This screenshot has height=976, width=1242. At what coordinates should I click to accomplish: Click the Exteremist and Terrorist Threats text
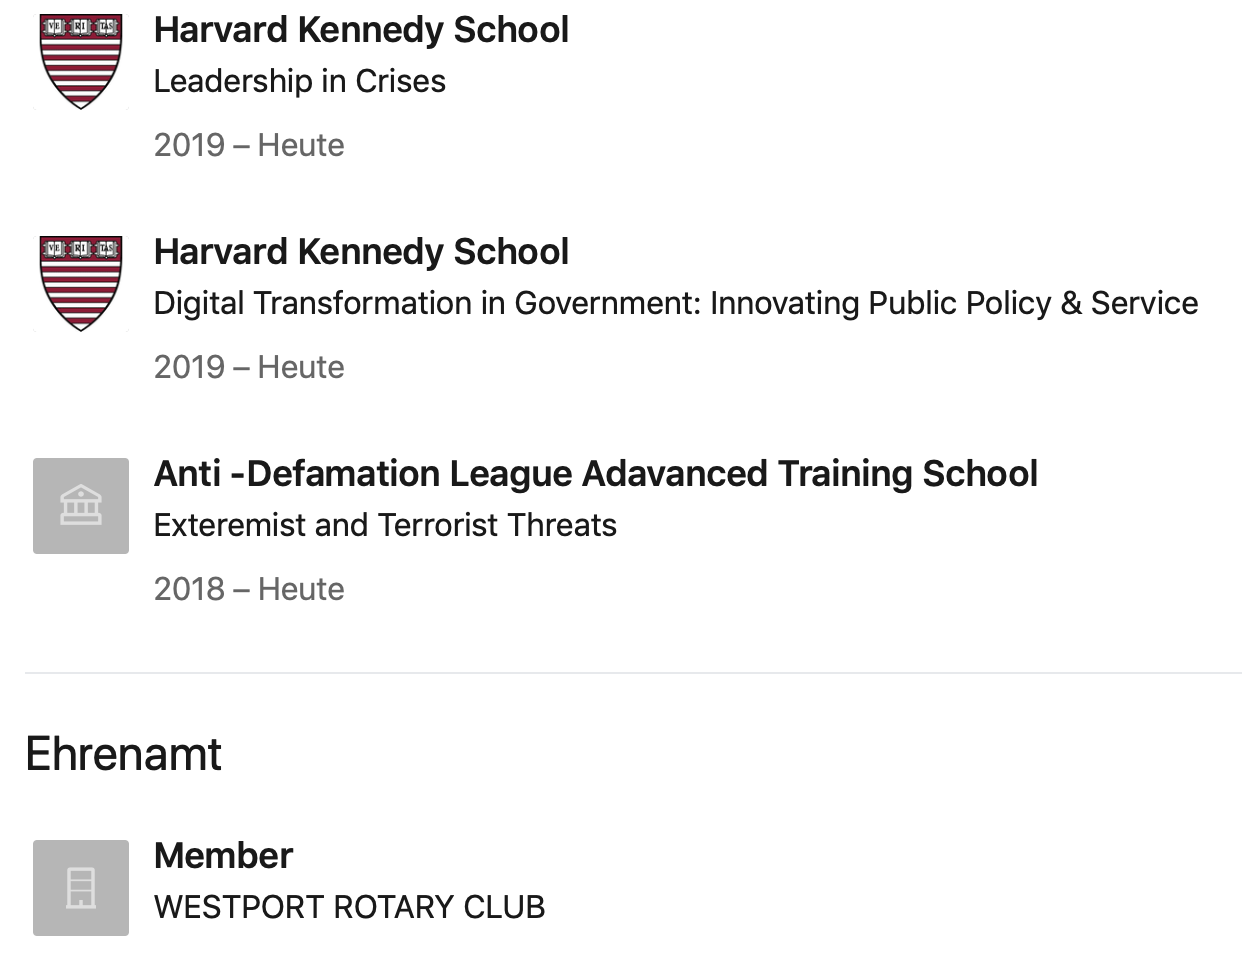point(385,525)
